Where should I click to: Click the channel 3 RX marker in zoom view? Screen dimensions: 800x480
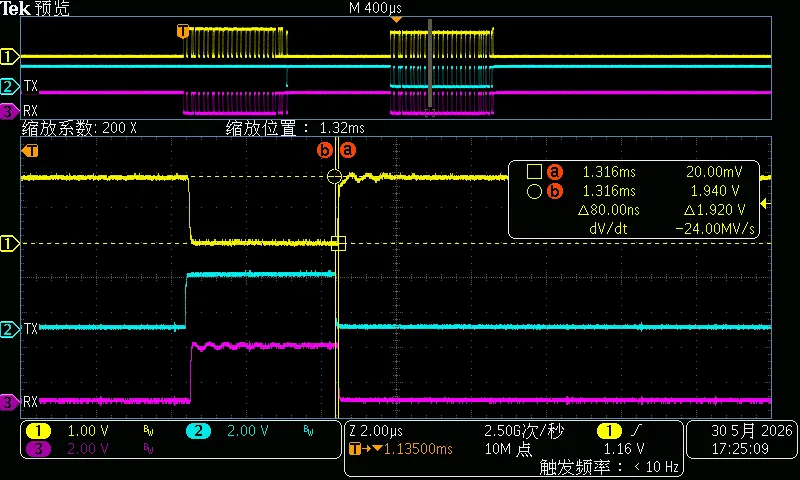coord(9,402)
